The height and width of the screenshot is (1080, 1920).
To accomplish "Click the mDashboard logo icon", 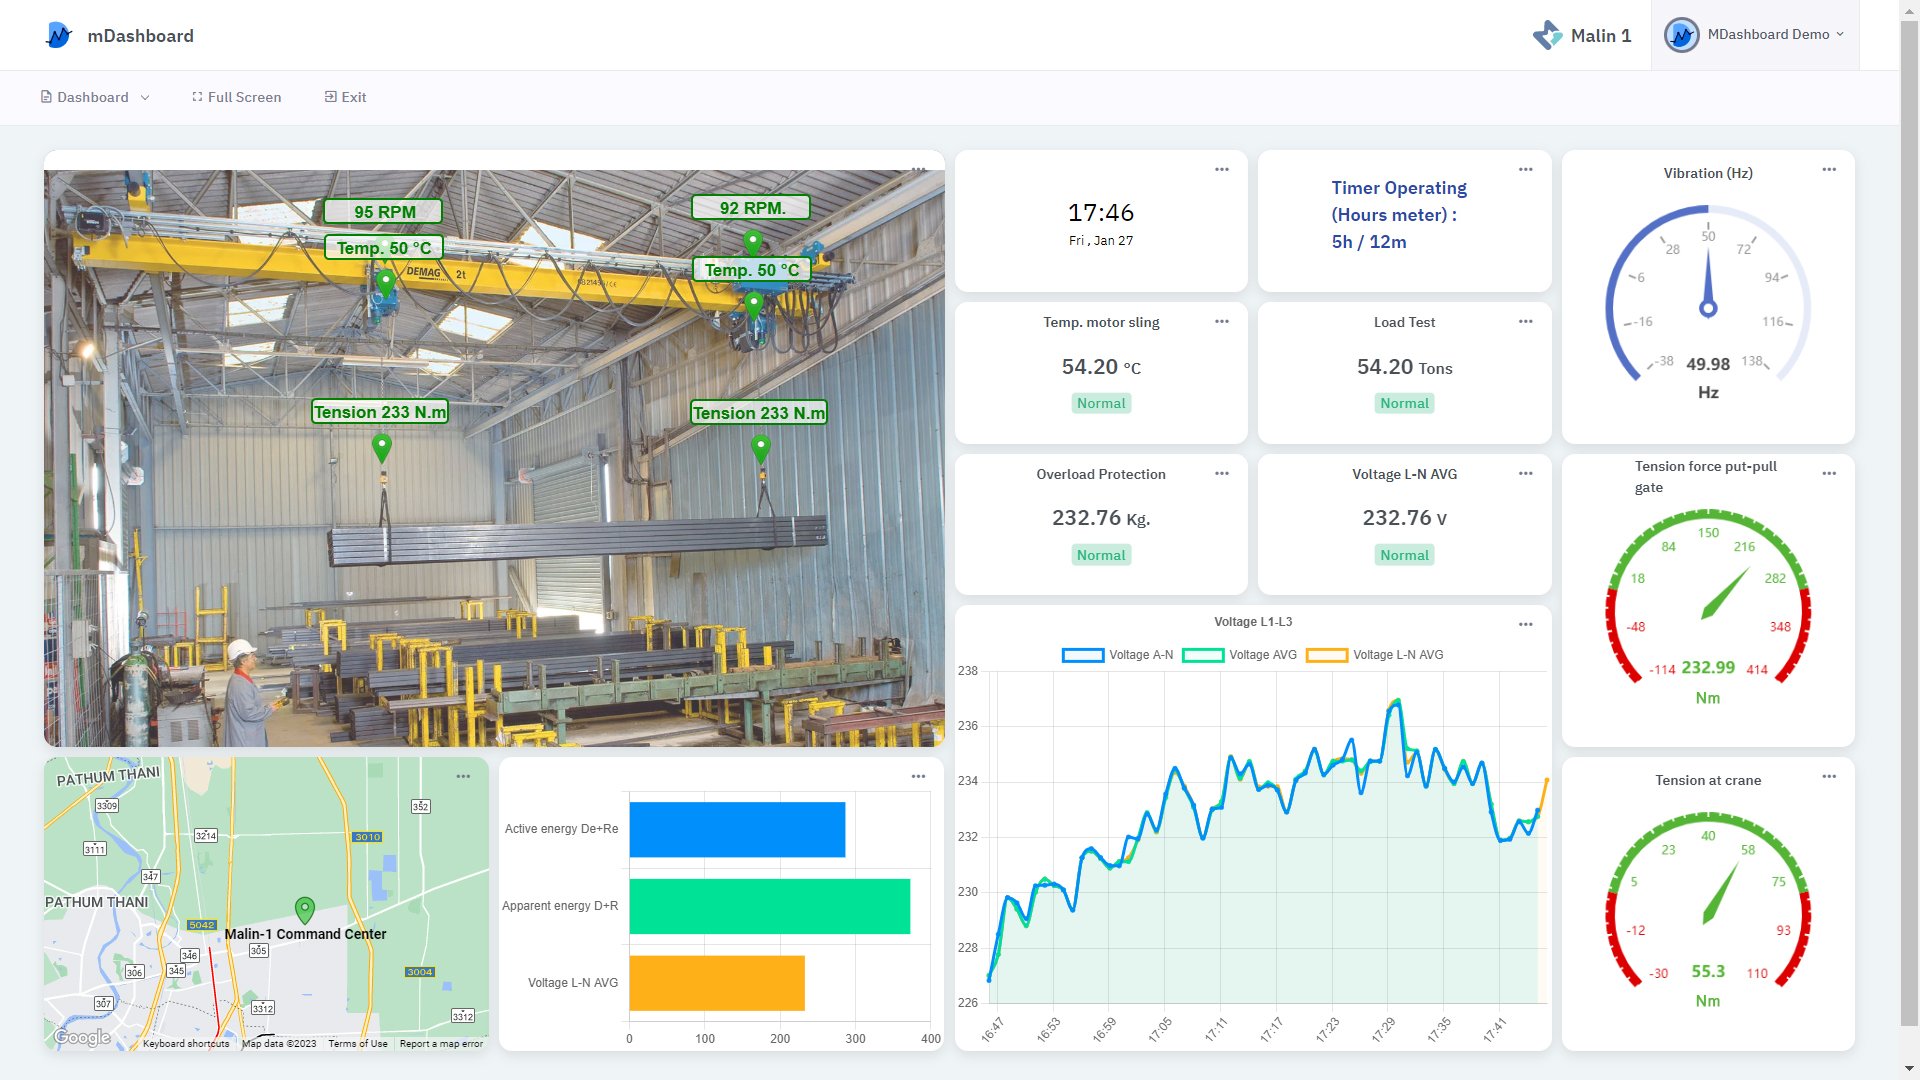I will pyautogui.click(x=59, y=35).
